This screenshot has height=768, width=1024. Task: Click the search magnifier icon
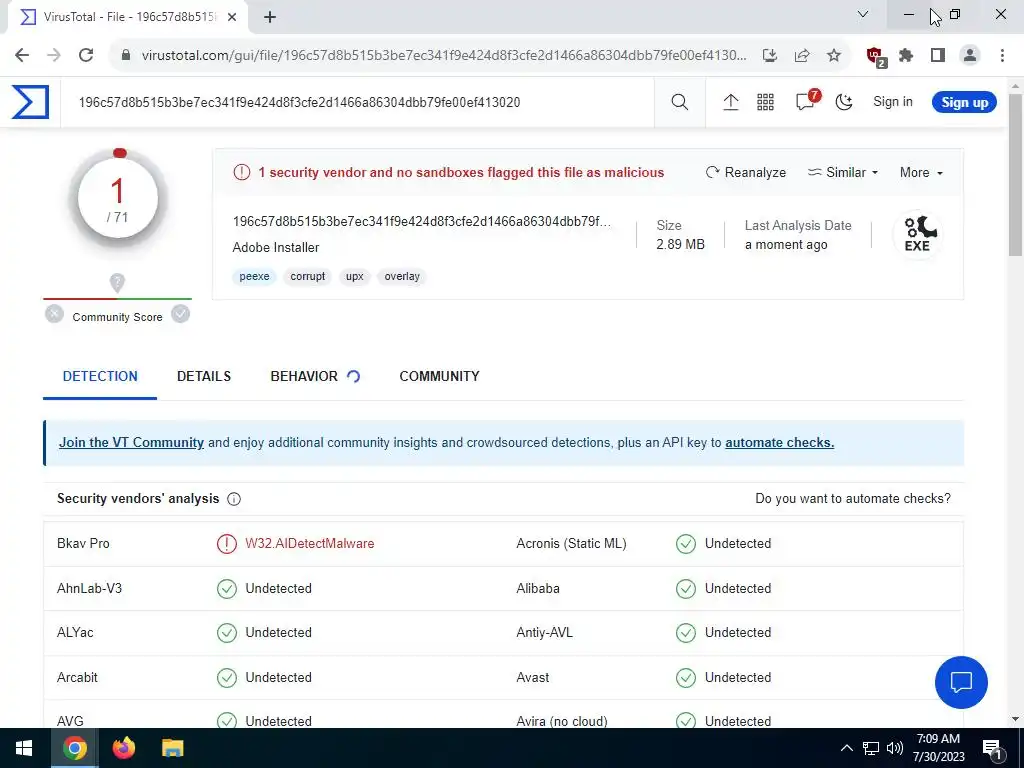(679, 102)
